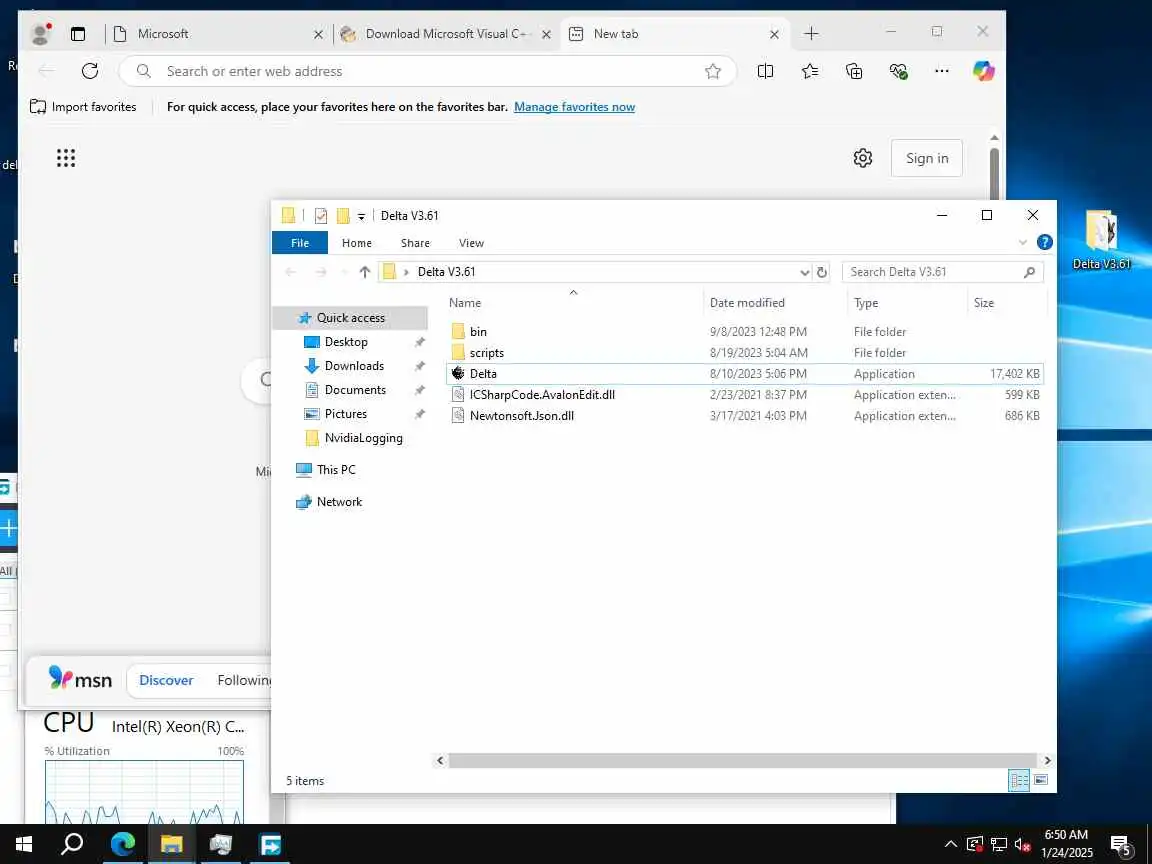This screenshot has height=864, width=1152.
Task: Select Newtonsoft.Json.dll file
Action: pos(744,415)
